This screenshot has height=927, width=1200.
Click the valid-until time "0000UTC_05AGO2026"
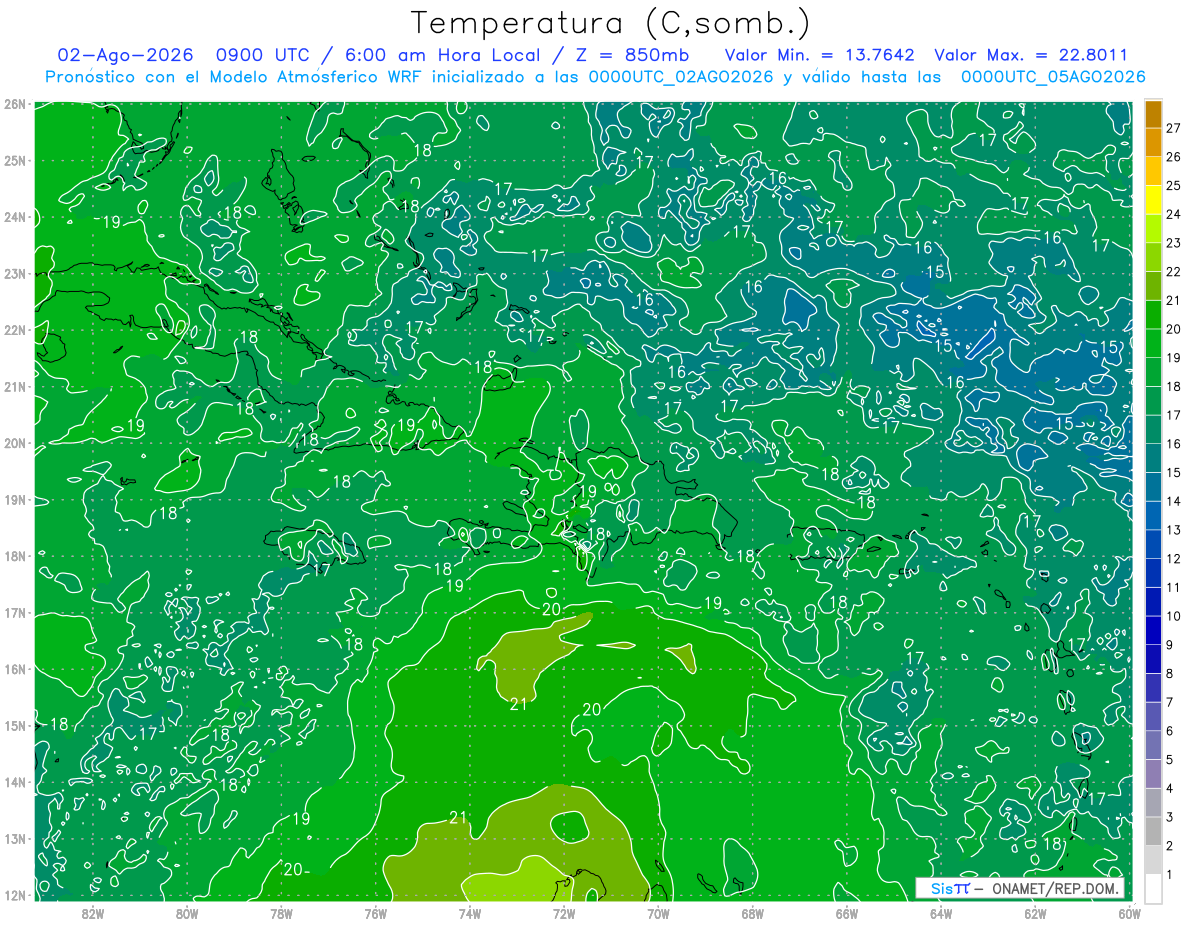[x=1053, y=77]
